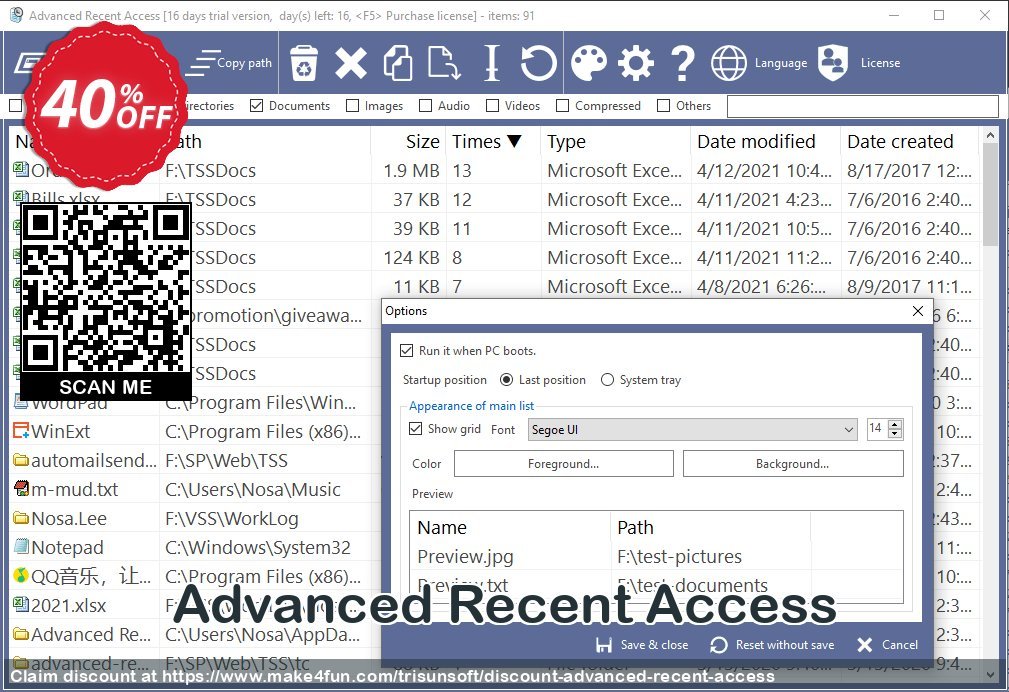Click the search input field
The image size is (1009, 692).
862,106
